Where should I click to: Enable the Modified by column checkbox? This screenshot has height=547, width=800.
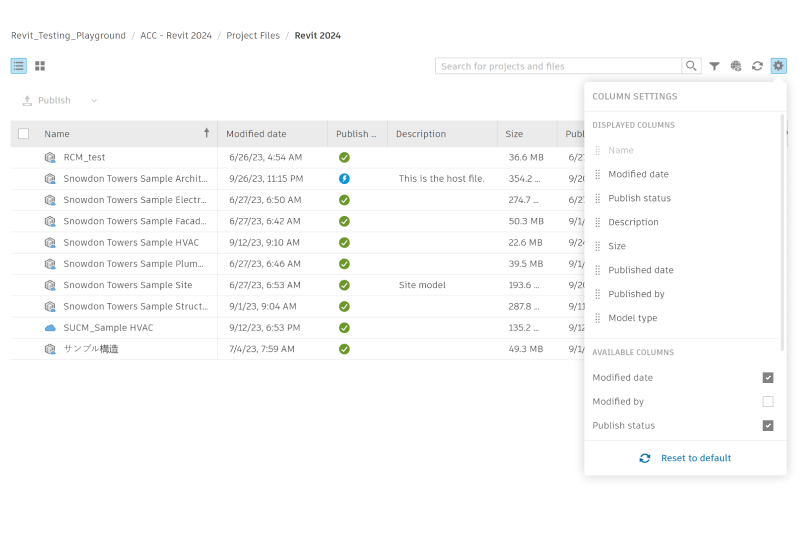coord(768,402)
